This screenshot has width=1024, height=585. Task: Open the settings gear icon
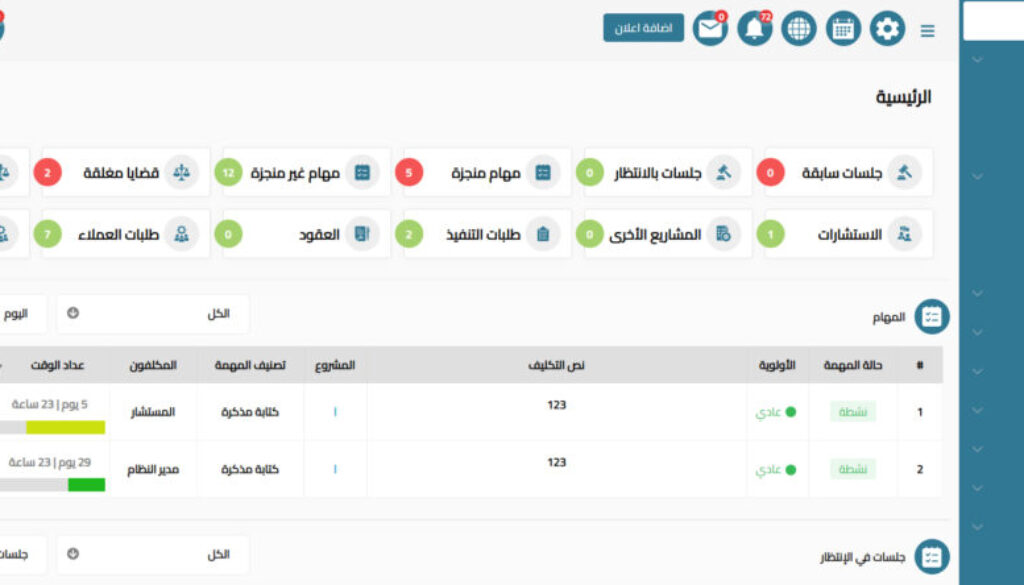click(885, 29)
